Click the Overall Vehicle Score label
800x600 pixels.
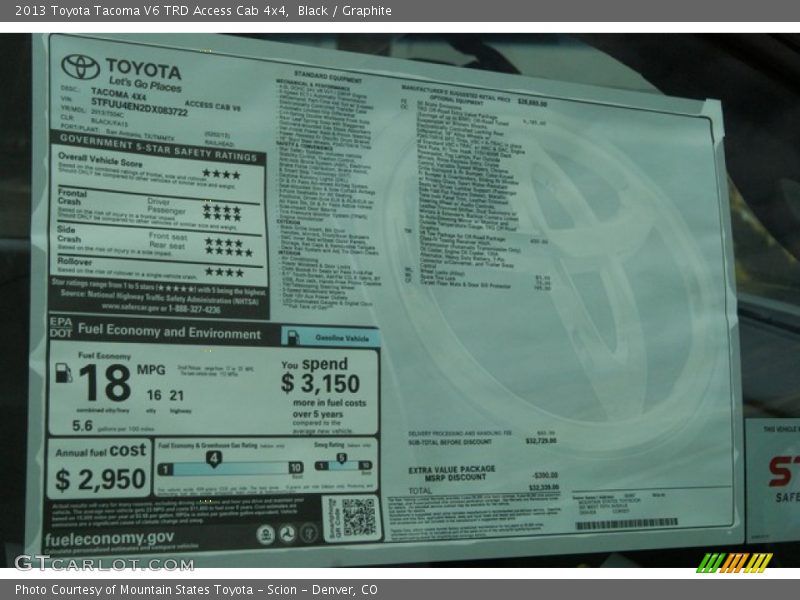100,160
